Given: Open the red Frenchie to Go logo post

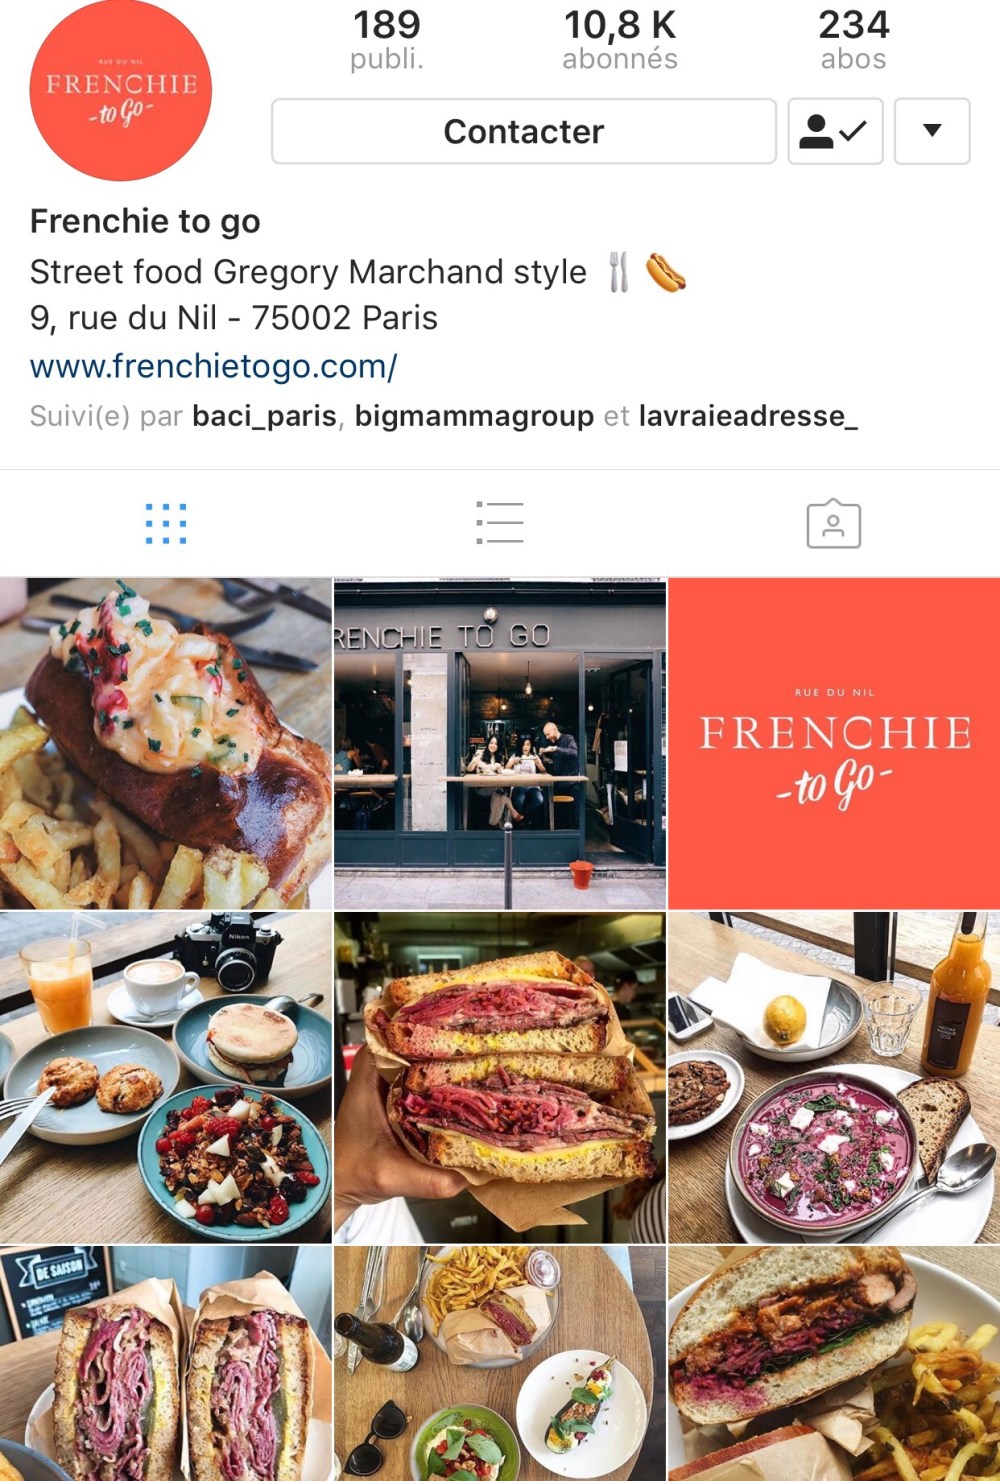Looking at the screenshot, I should coord(834,743).
